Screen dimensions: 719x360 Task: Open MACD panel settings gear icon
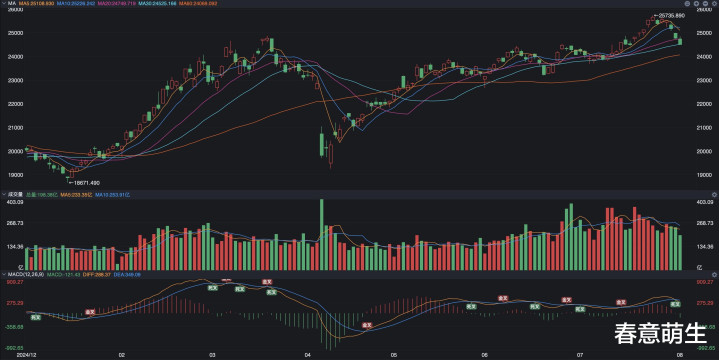714,275
